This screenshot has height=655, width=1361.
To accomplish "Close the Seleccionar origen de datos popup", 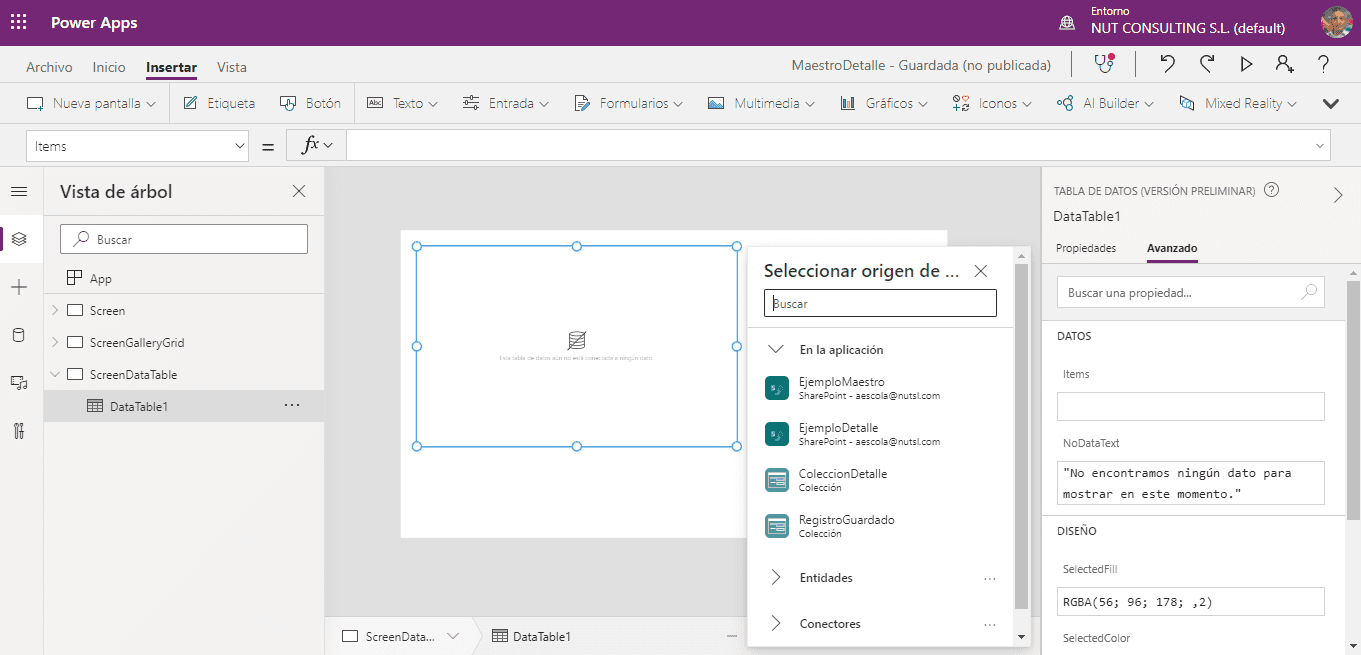I will [981, 271].
